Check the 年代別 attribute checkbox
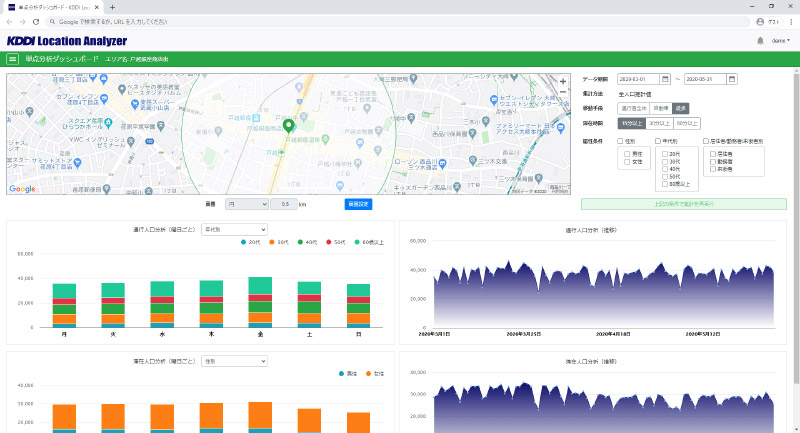 (658, 141)
